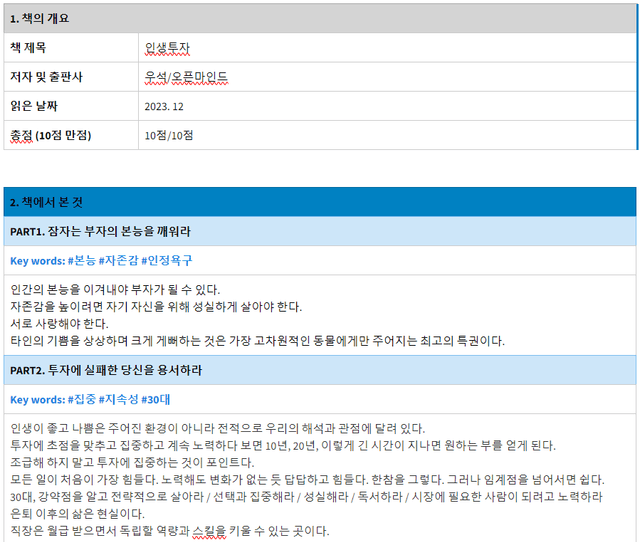Click the line '인간의 본능을 이겨내야 부자가 될 수 있다.'
This screenshot has width=640, height=542.
click(115, 289)
